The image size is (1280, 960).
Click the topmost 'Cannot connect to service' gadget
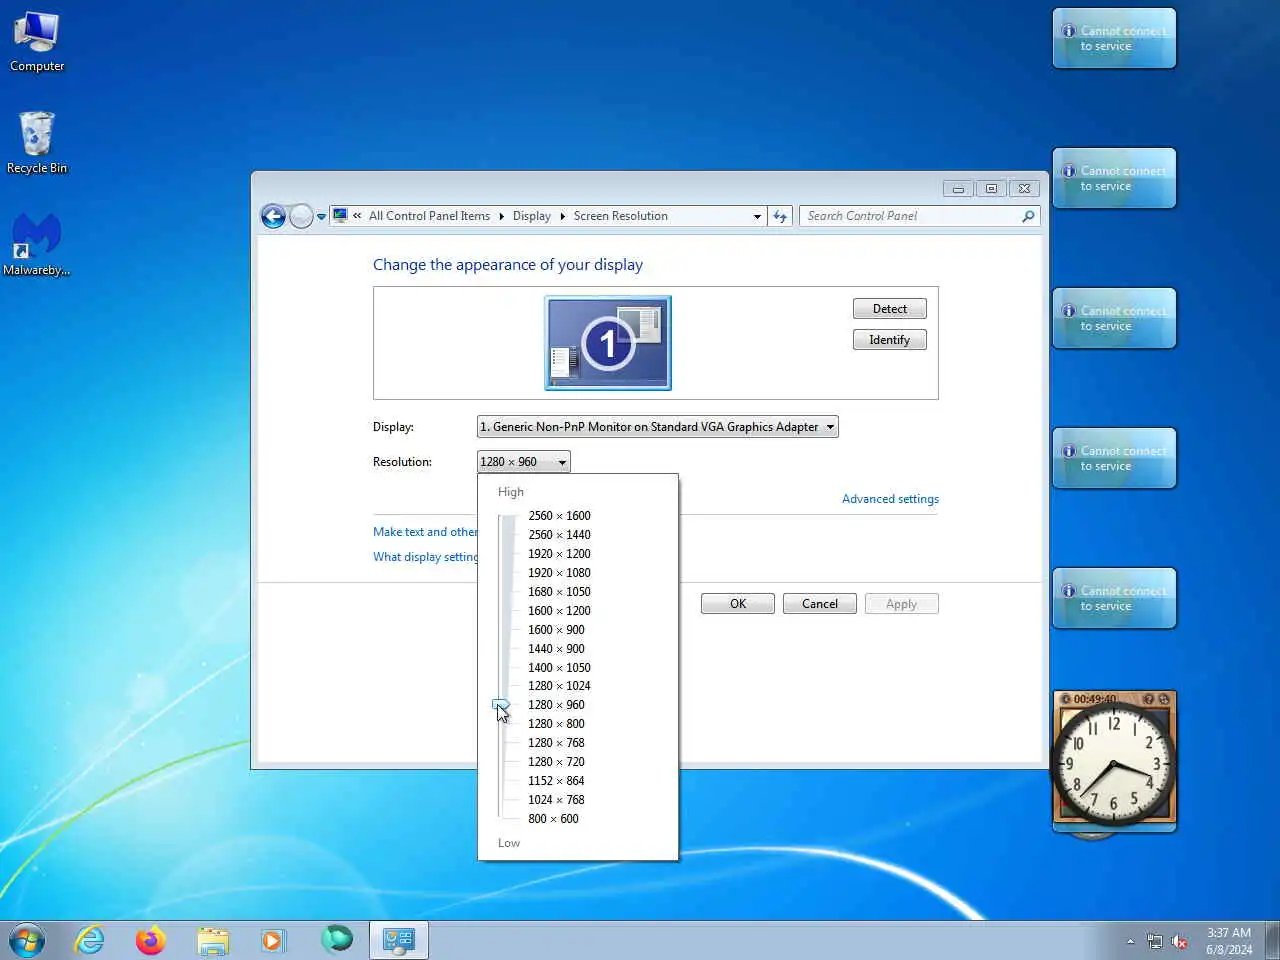(1114, 38)
